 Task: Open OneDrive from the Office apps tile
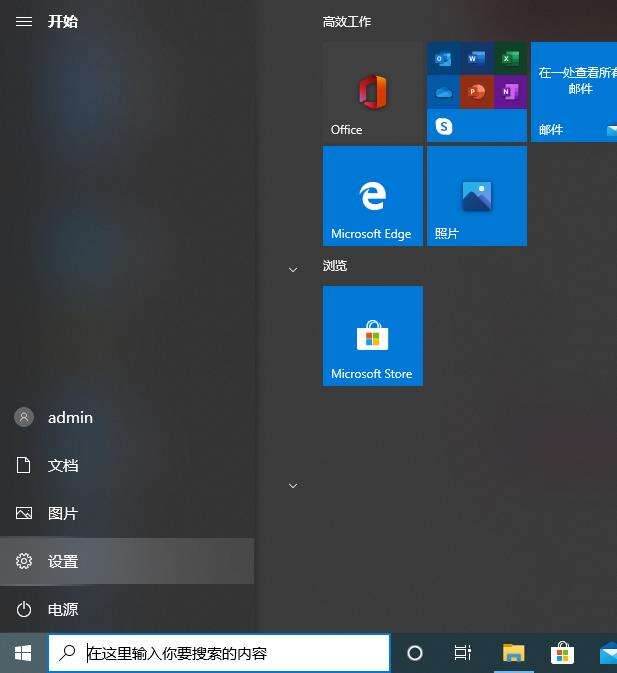pos(443,92)
